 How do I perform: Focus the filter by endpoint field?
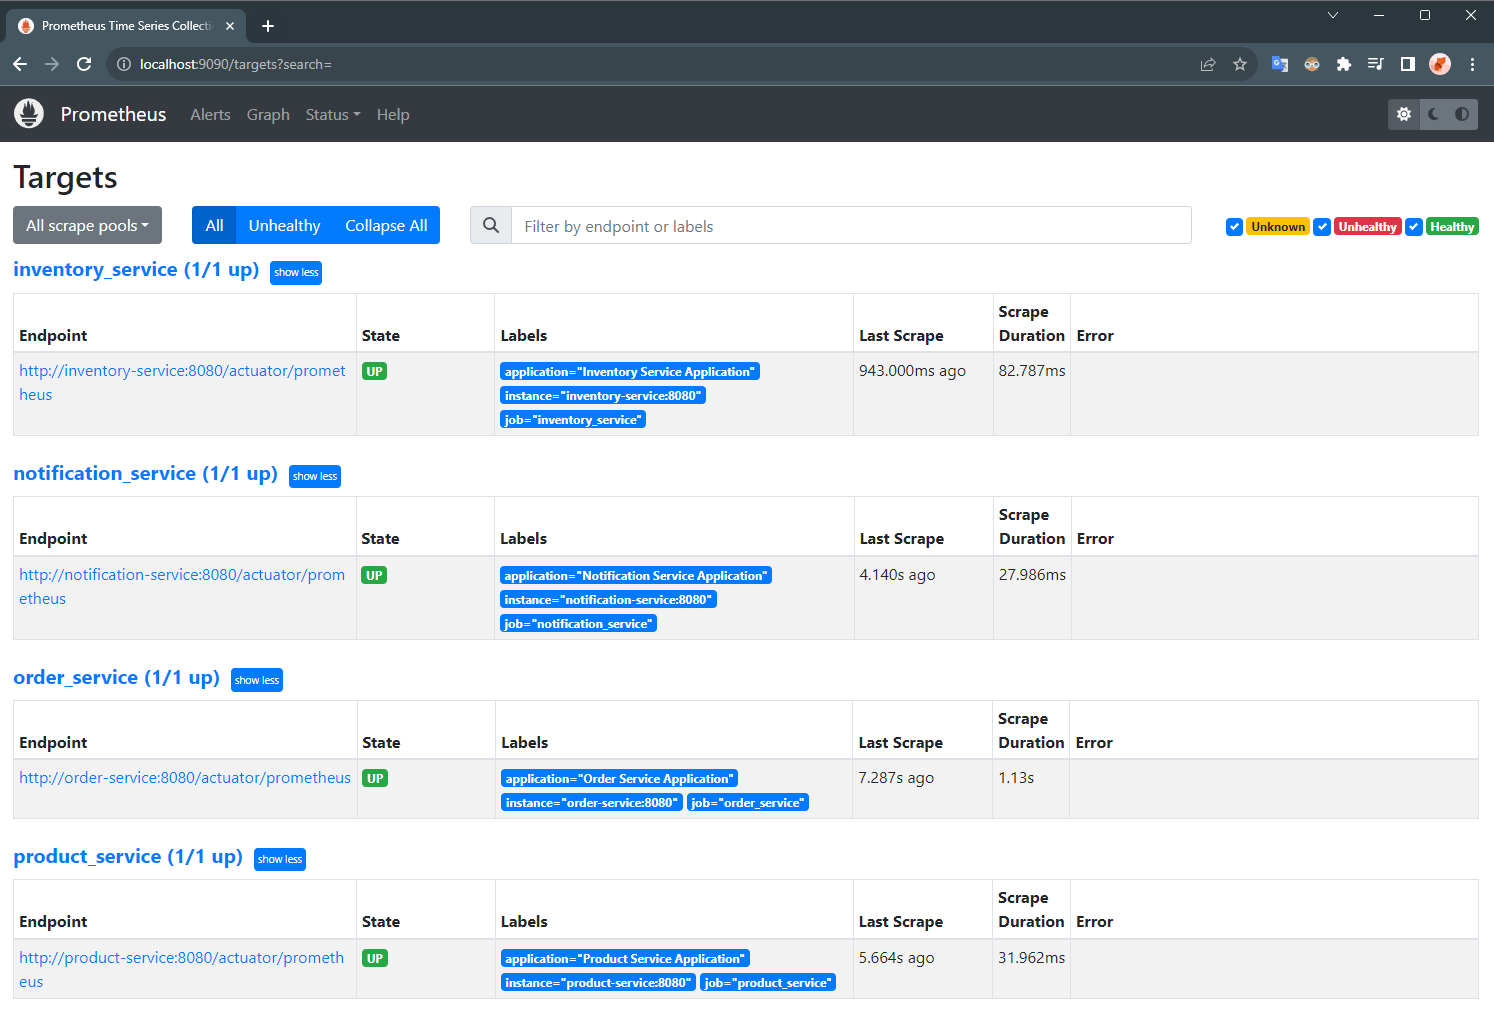coord(851,225)
